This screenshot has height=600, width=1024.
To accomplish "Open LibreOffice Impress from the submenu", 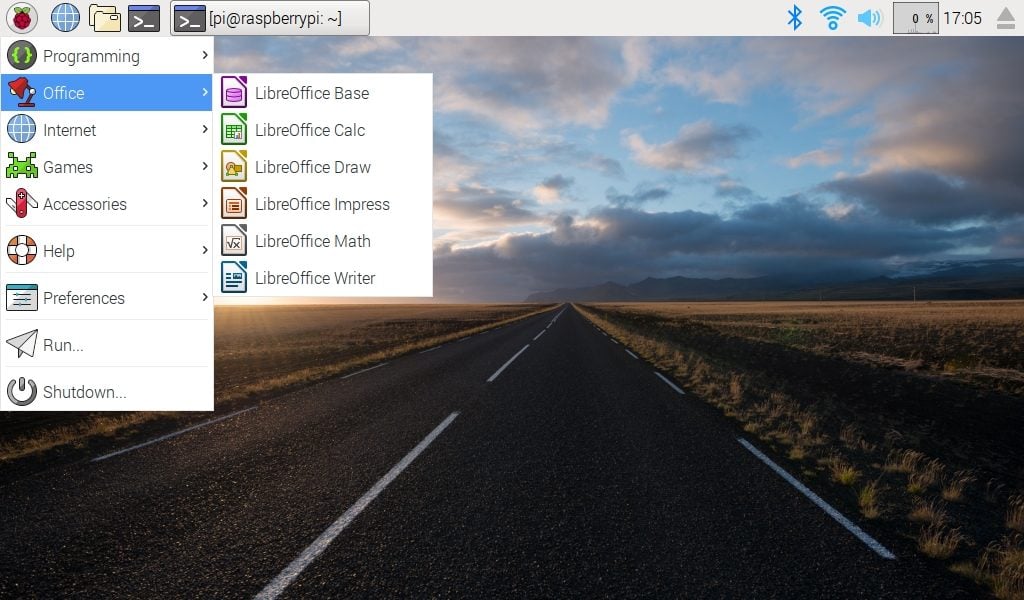I will coord(322,204).
